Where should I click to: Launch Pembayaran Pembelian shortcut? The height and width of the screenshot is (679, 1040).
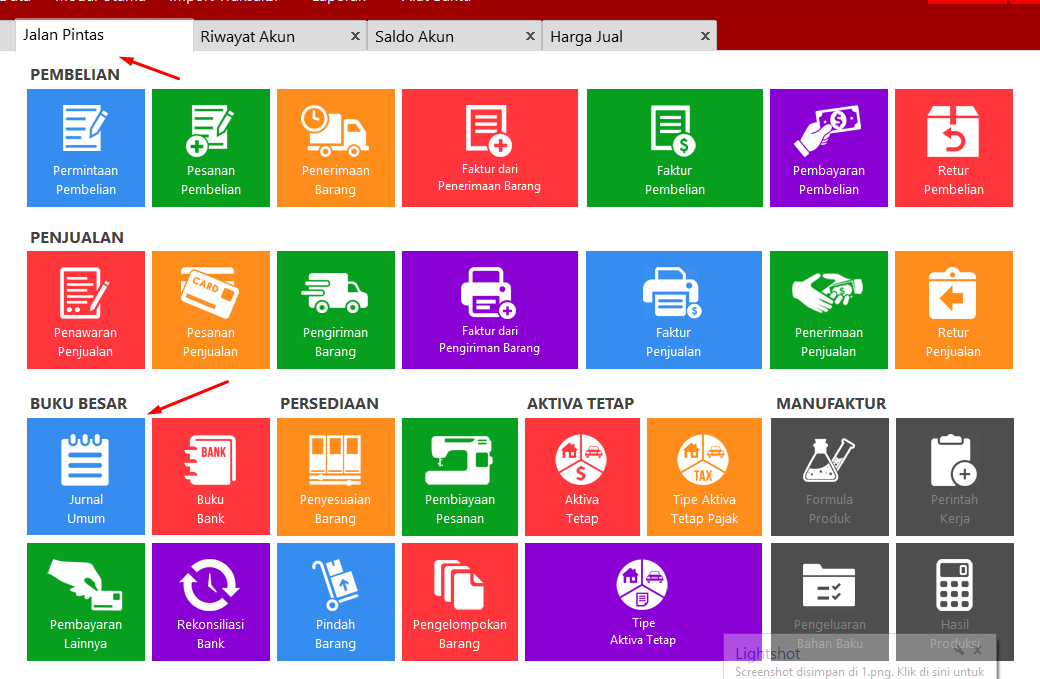tap(828, 148)
